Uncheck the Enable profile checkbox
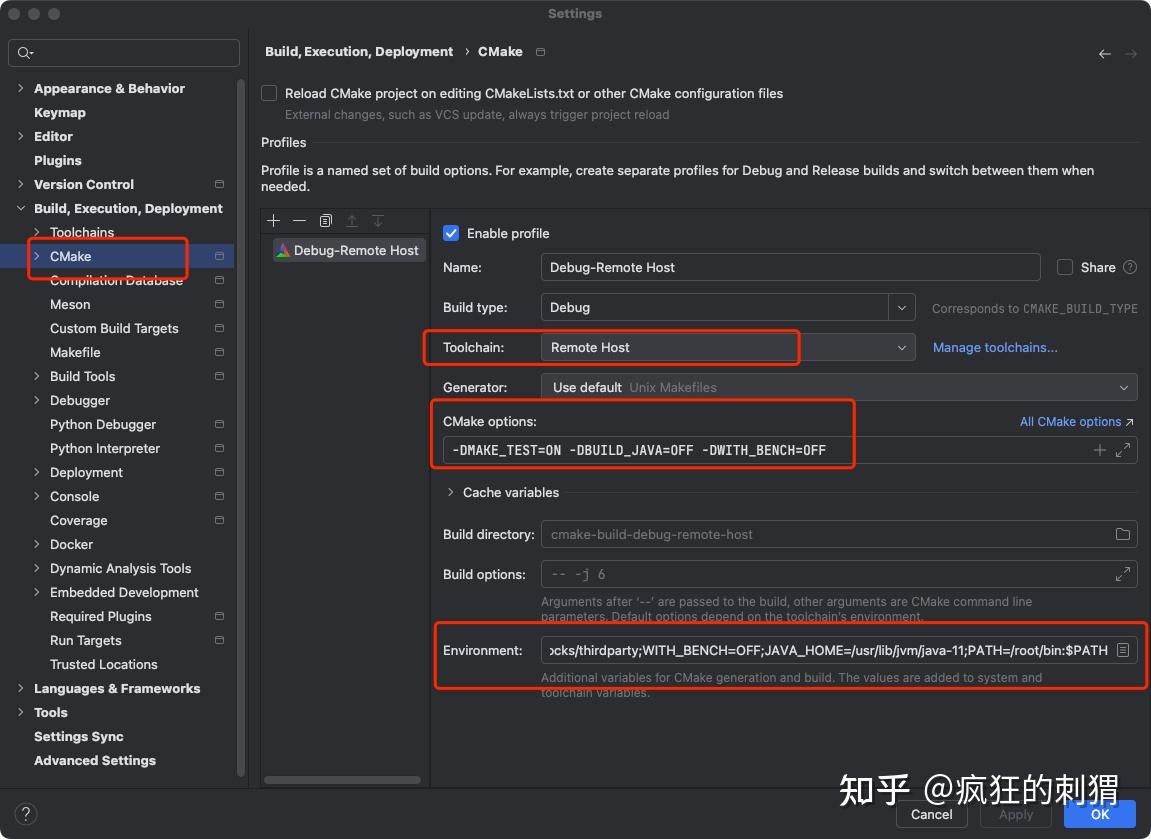The height and width of the screenshot is (839, 1151). tap(451, 233)
